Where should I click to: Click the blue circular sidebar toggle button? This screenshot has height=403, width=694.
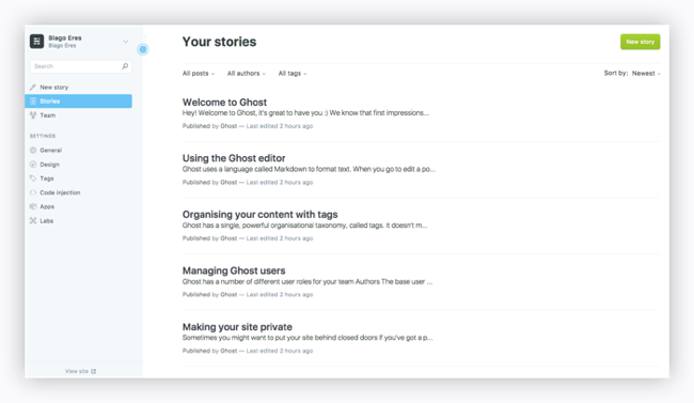click(142, 48)
